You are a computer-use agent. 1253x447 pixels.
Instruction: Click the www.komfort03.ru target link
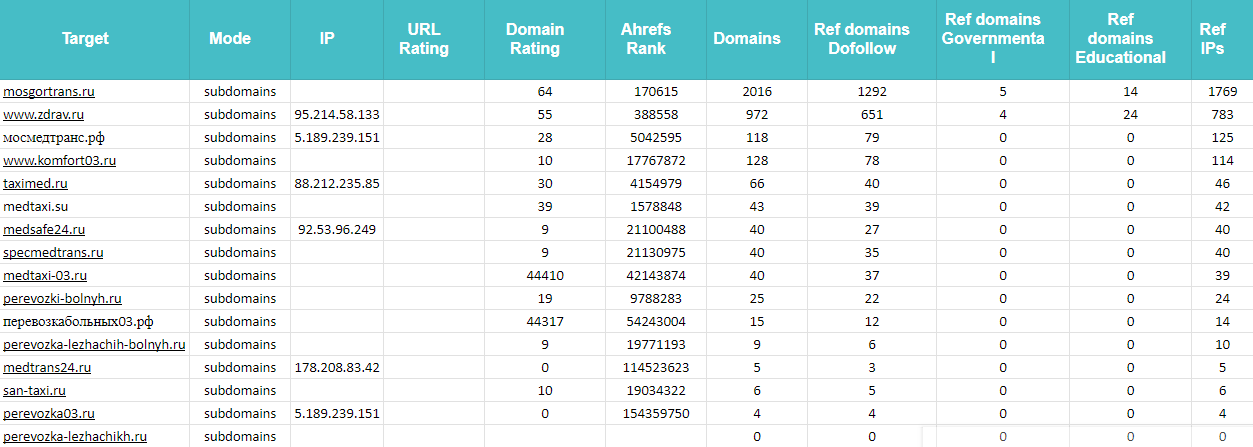[x=60, y=161]
